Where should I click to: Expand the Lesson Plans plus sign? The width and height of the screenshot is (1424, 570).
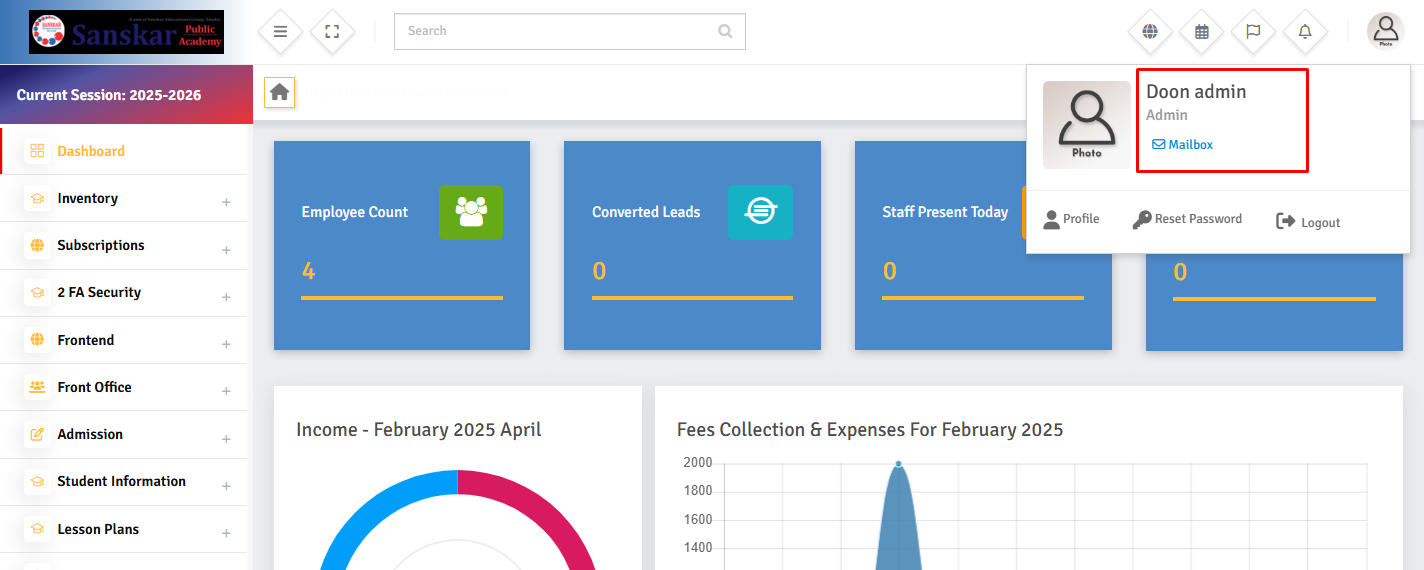pos(226,533)
